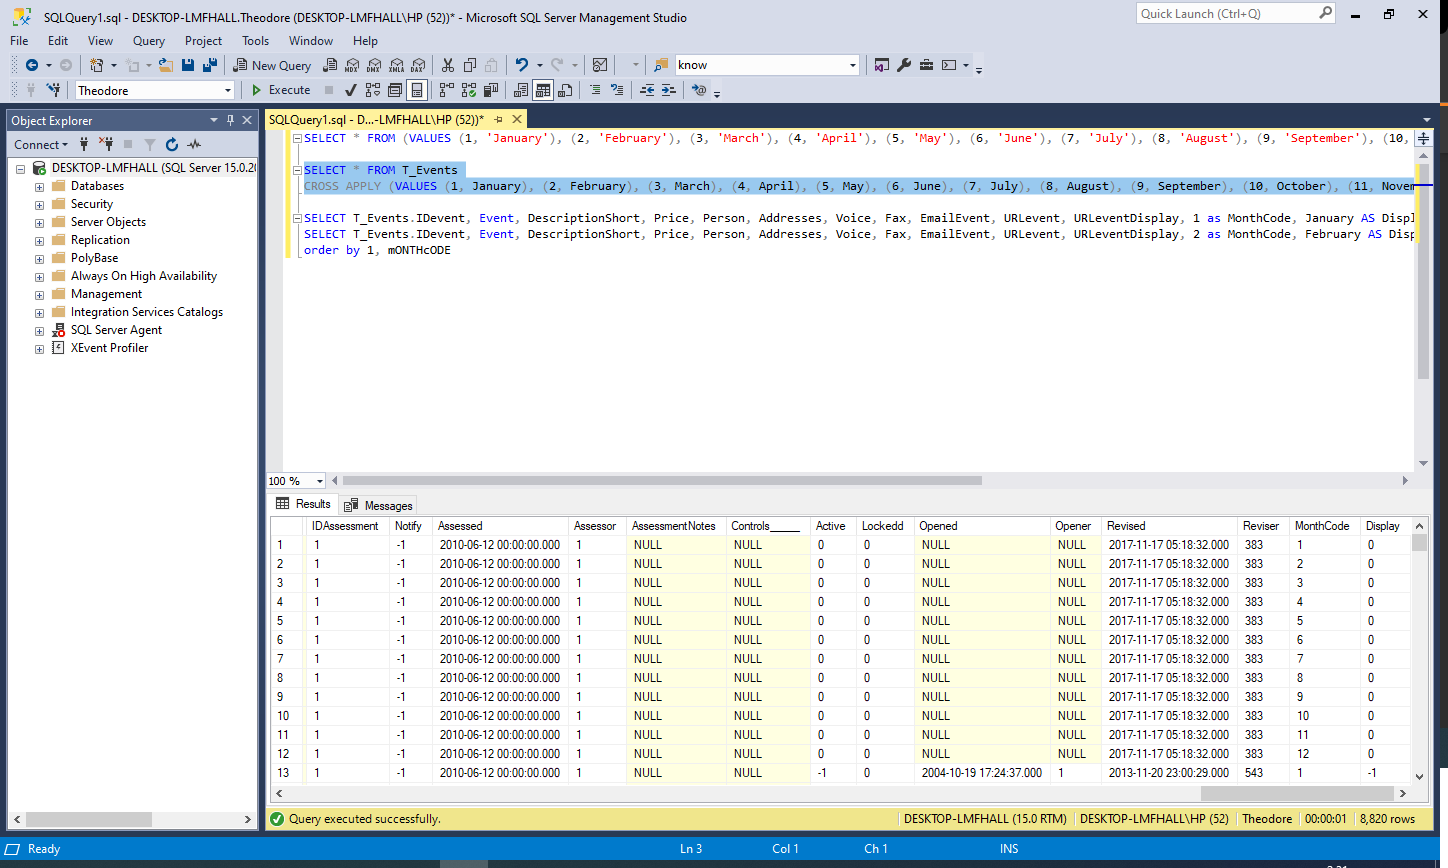The height and width of the screenshot is (868, 1448).
Task: Open the Window menu
Action: (311, 41)
